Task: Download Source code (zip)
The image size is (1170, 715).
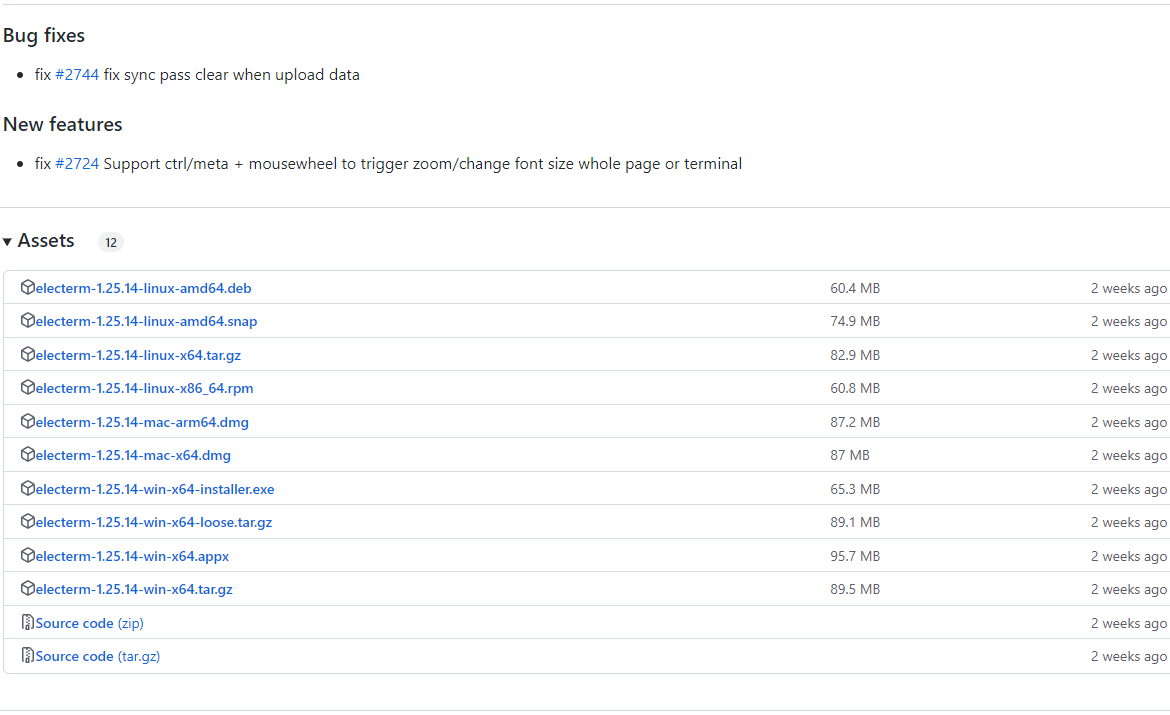Action: click(x=90, y=623)
